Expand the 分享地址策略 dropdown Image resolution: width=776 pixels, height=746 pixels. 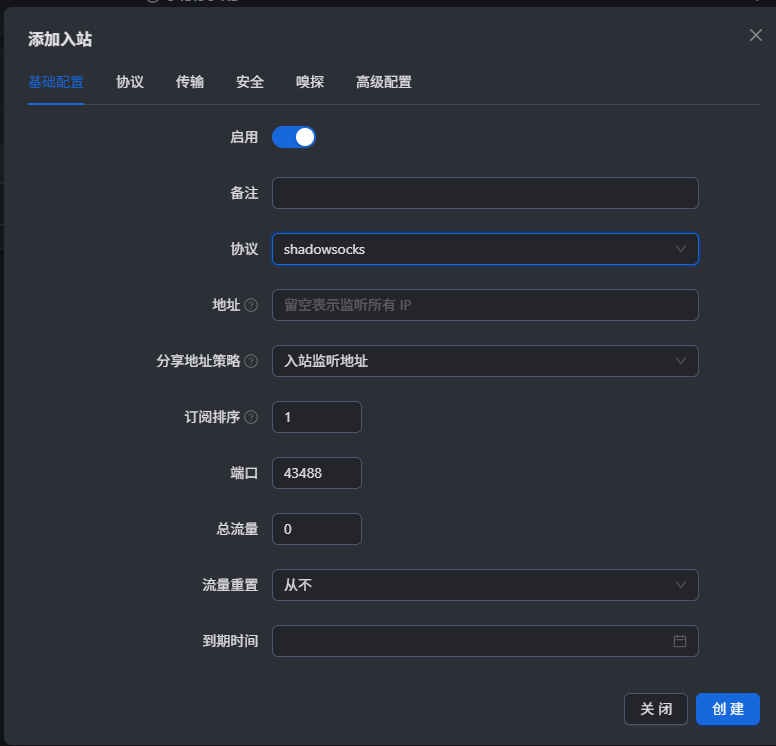485,361
